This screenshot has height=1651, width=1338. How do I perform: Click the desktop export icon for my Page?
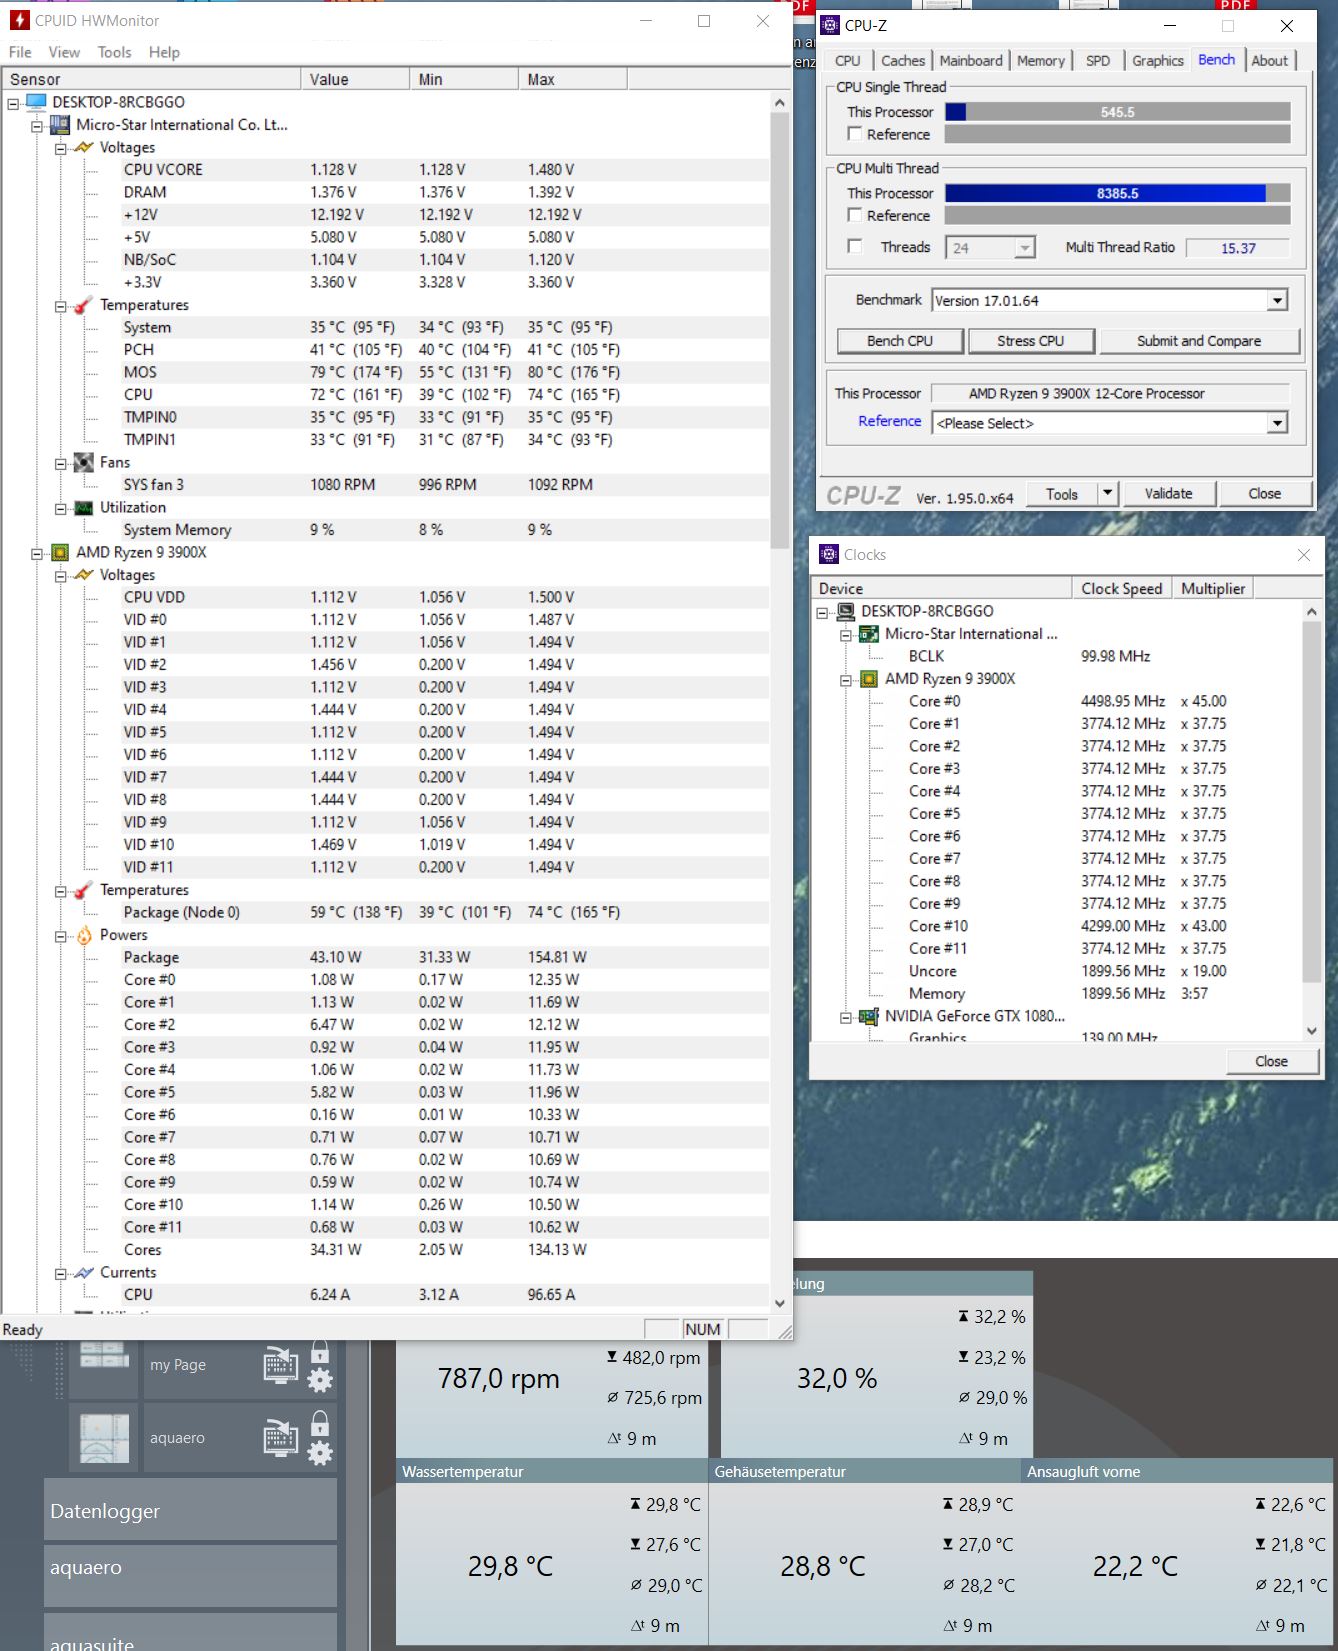281,1365
